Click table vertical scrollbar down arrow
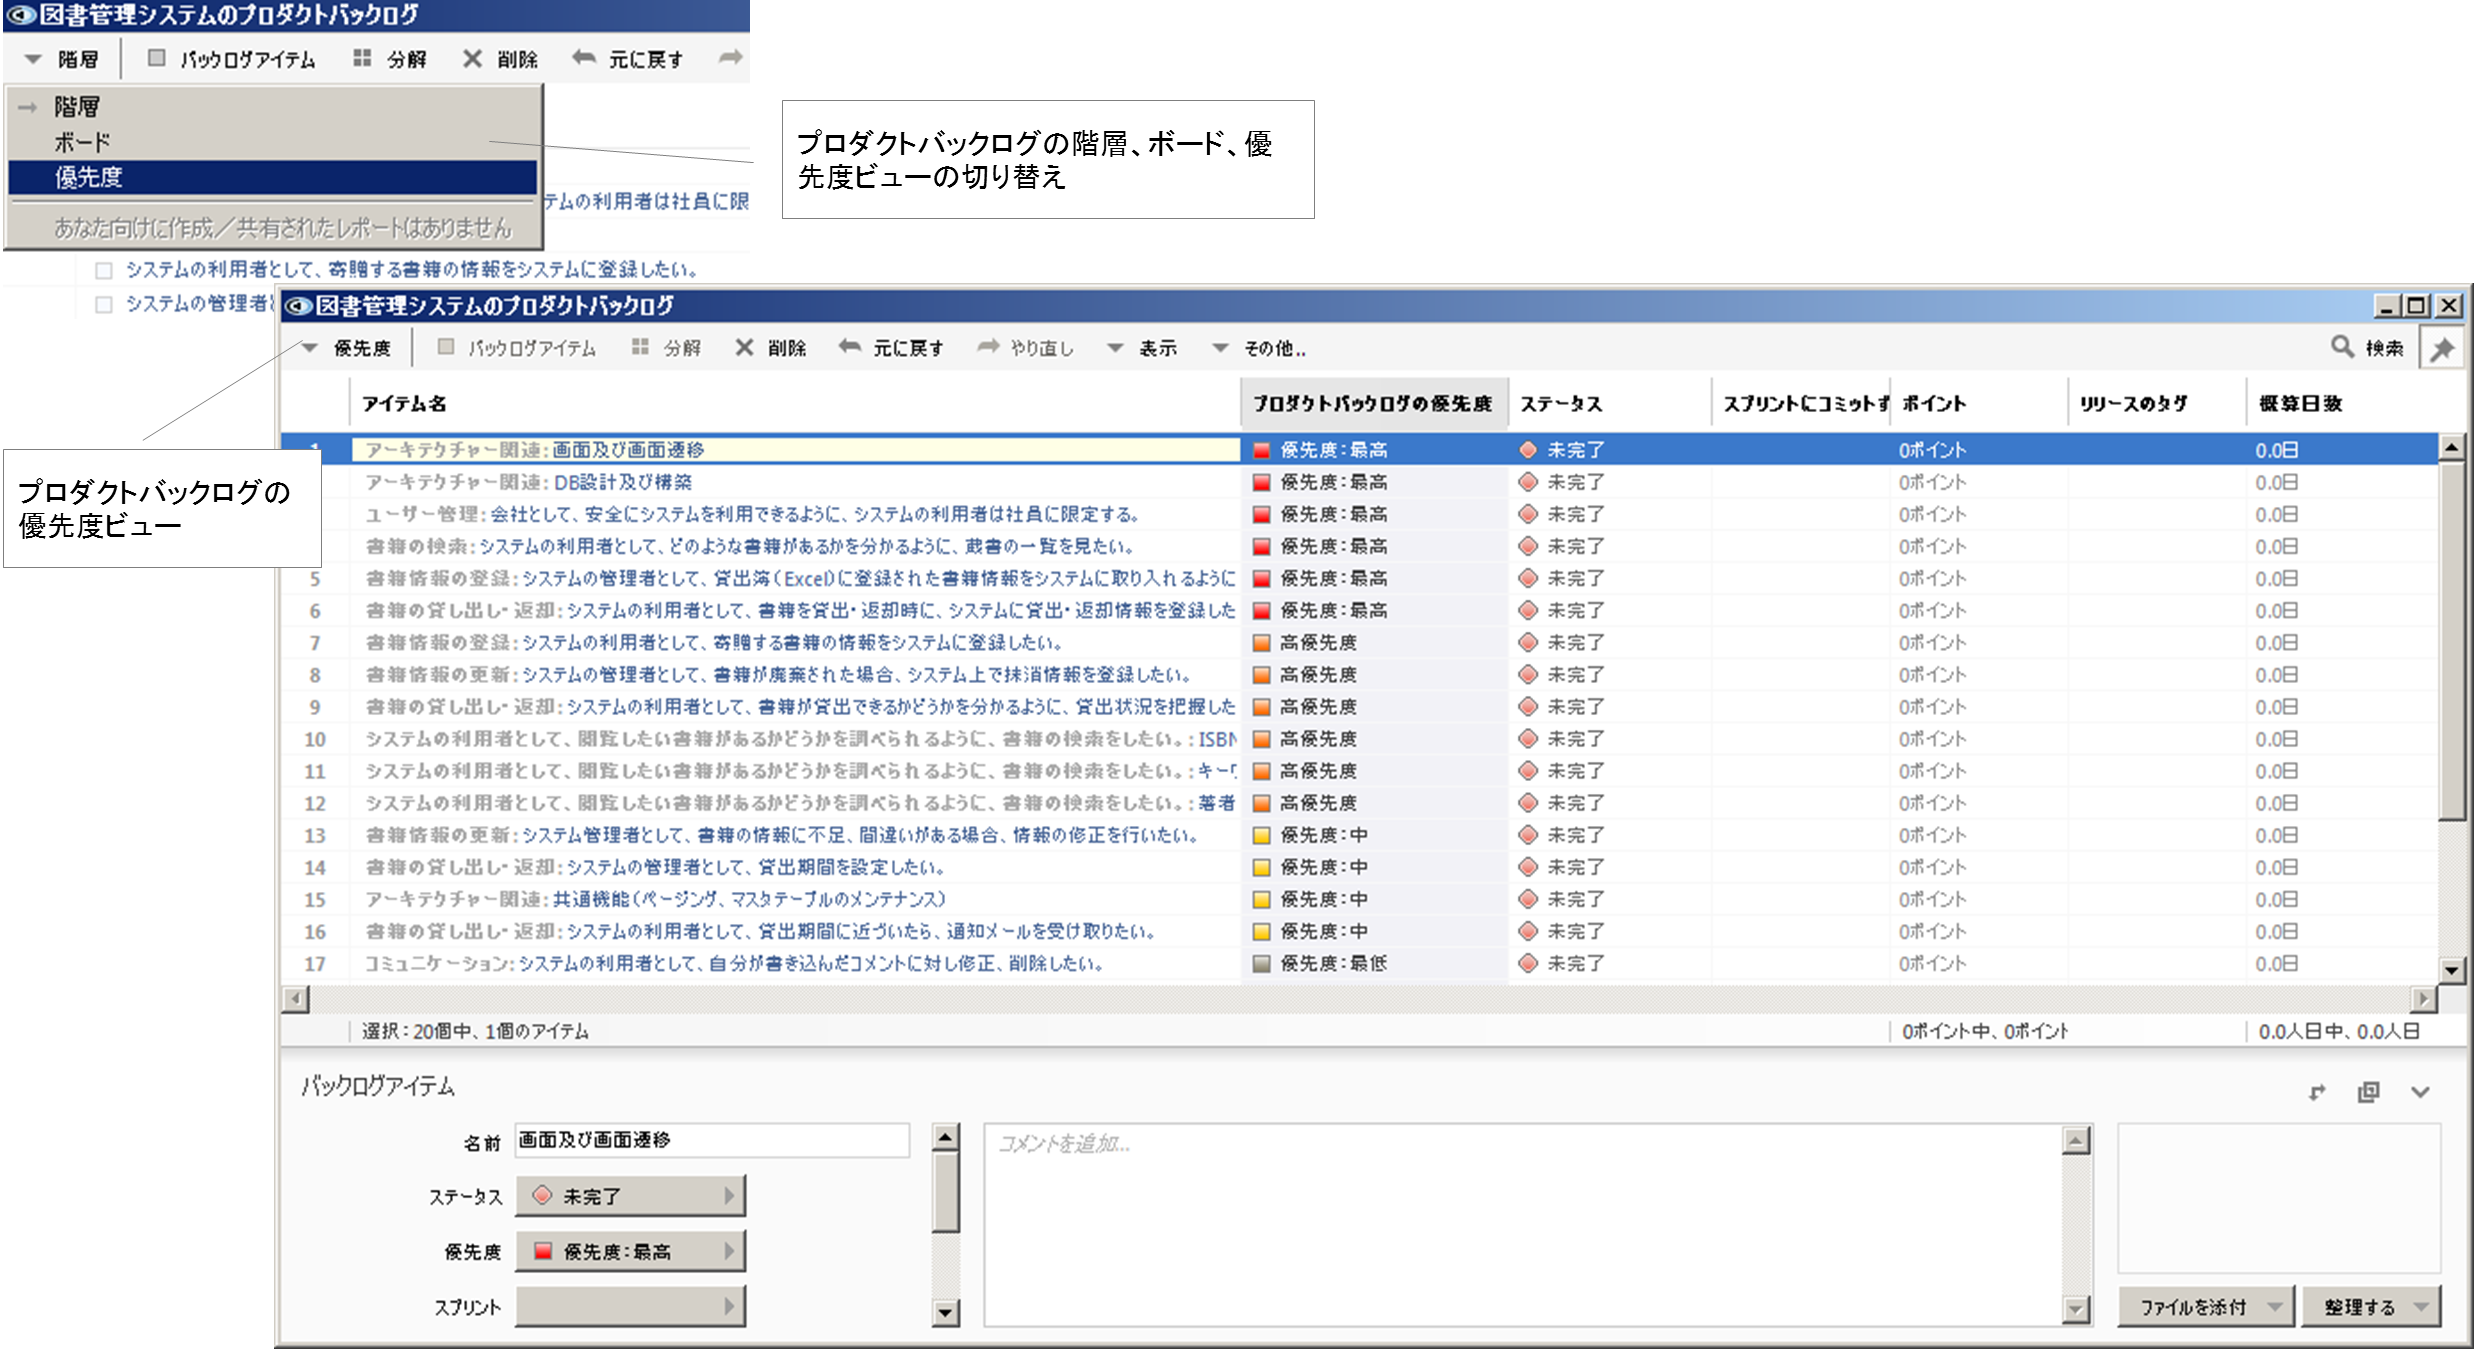The image size is (2474, 1349). tap(2451, 969)
